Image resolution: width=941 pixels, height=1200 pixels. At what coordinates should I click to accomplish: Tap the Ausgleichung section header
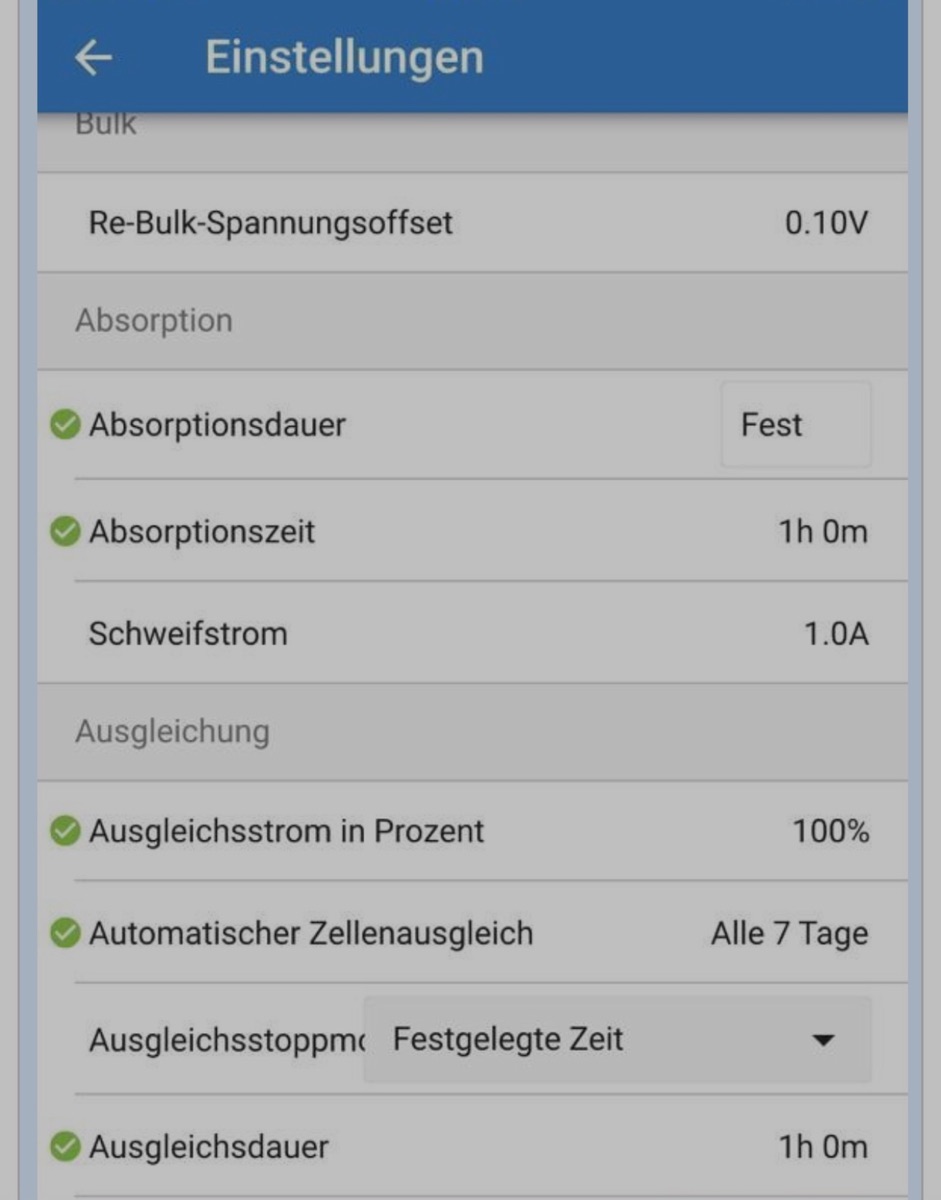click(172, 732)
